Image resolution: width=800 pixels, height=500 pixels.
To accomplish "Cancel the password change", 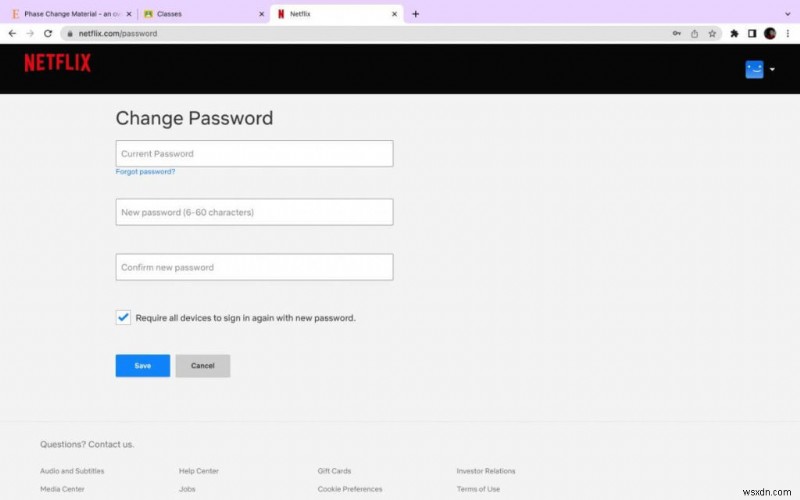I will 203,366.
